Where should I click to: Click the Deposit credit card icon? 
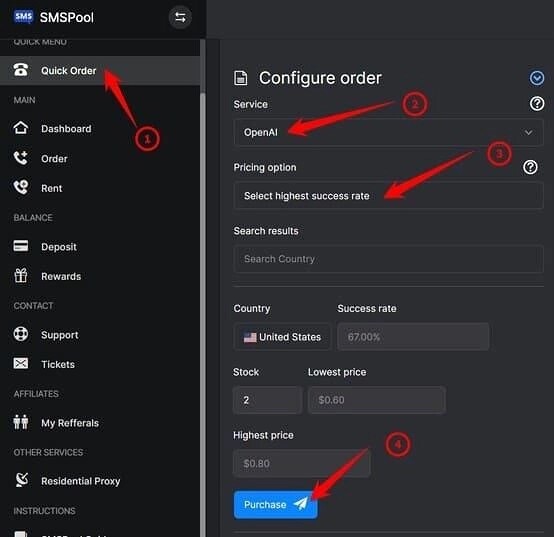click(x=20, y=246)
